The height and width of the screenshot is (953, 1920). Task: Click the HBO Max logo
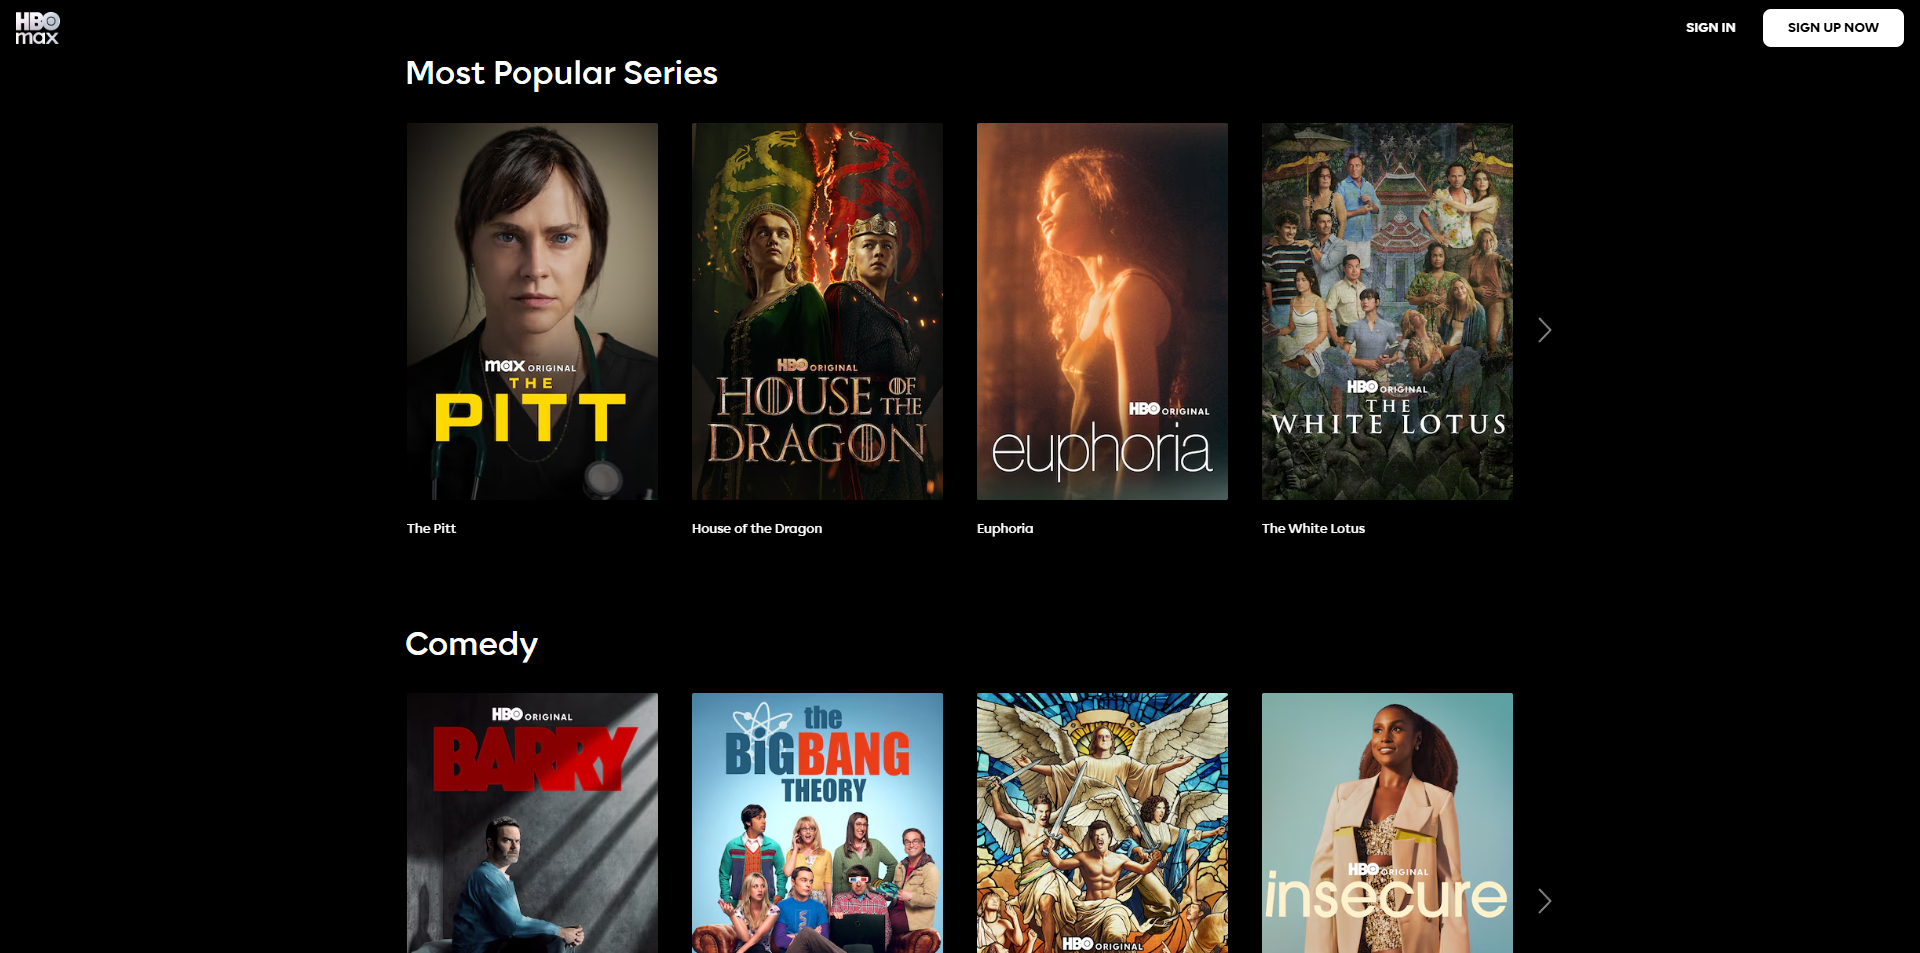point(37,28)
